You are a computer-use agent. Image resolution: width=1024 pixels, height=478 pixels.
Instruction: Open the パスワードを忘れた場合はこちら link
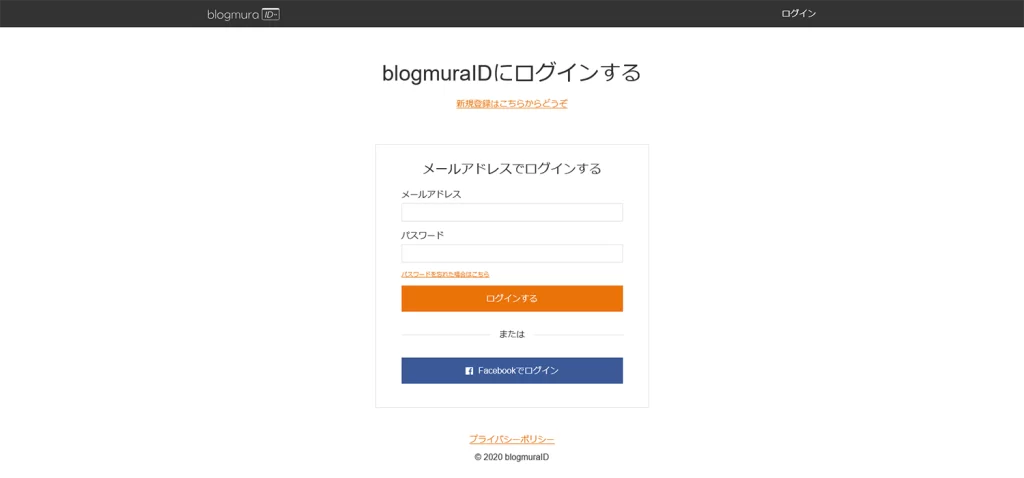click(x=445, y=274)
